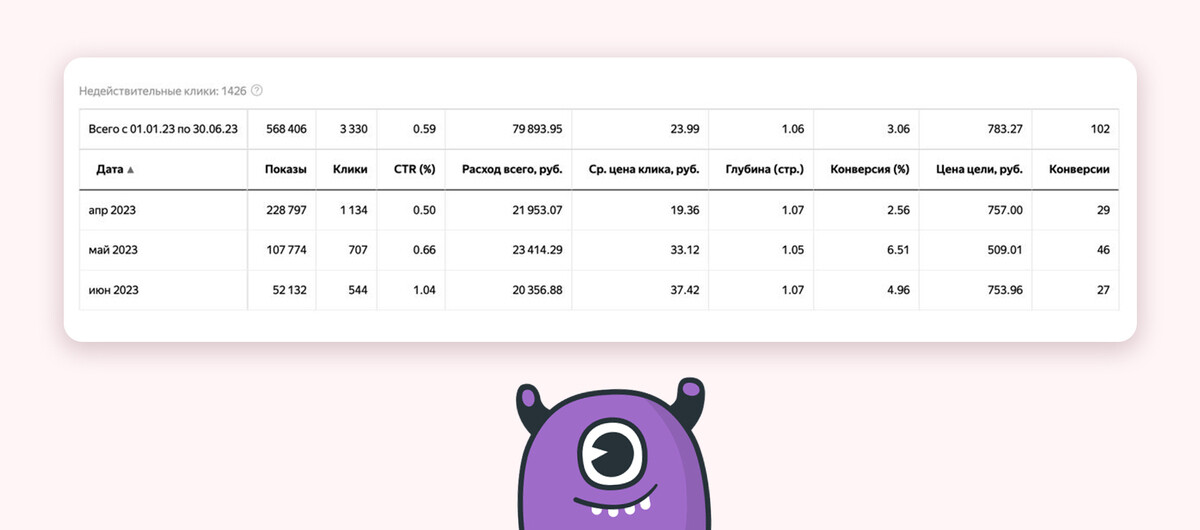This screenshot has width=1200, height=530.
Task: Click the Ср. цена клика, руб. header
Action: click(644, 169)
